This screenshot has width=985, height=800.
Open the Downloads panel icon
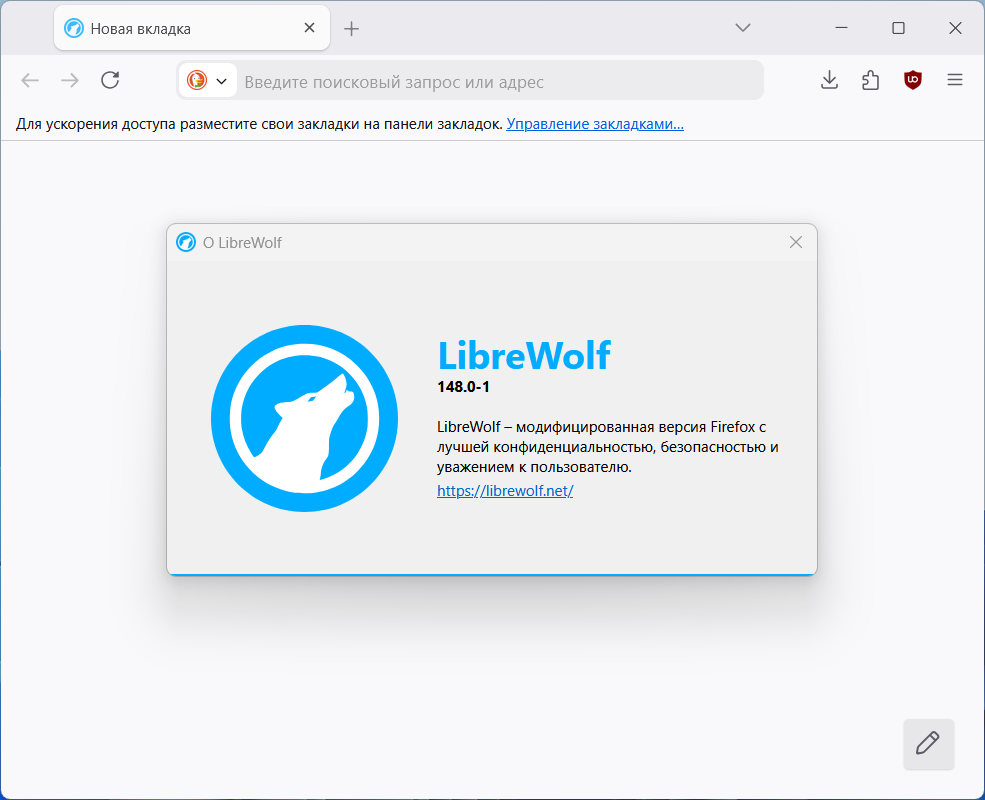pos(829,80)
